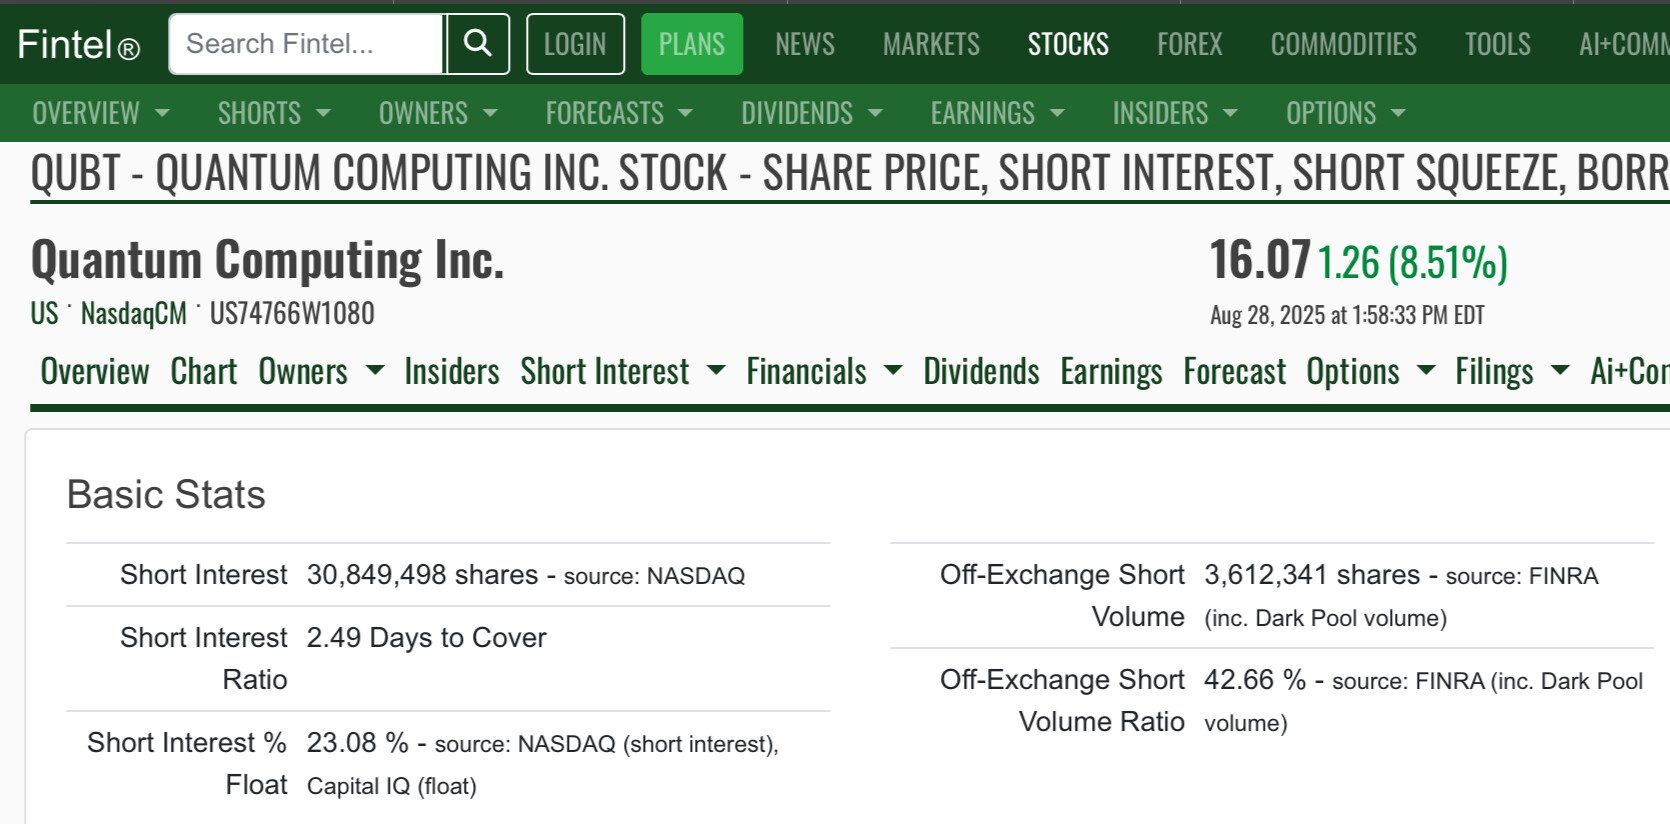Open the STOCKS menu item
This screenshot has height=824, width=1670.
(1068, 44)
